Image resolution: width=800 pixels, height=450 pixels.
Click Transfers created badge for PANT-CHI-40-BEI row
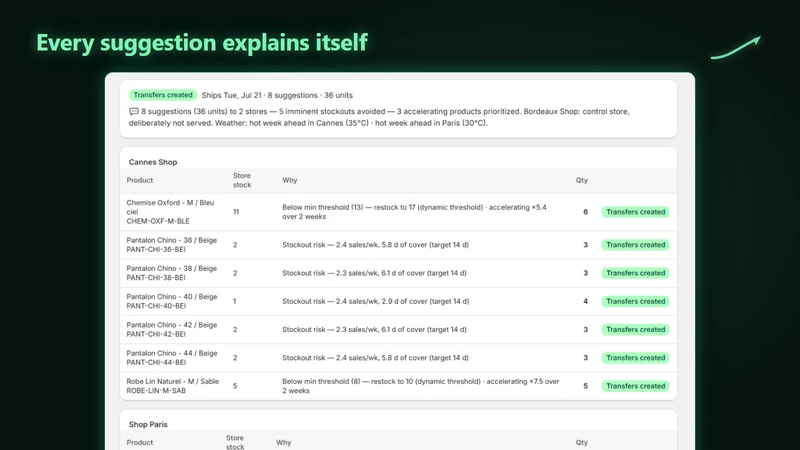[x=635, y=301]
